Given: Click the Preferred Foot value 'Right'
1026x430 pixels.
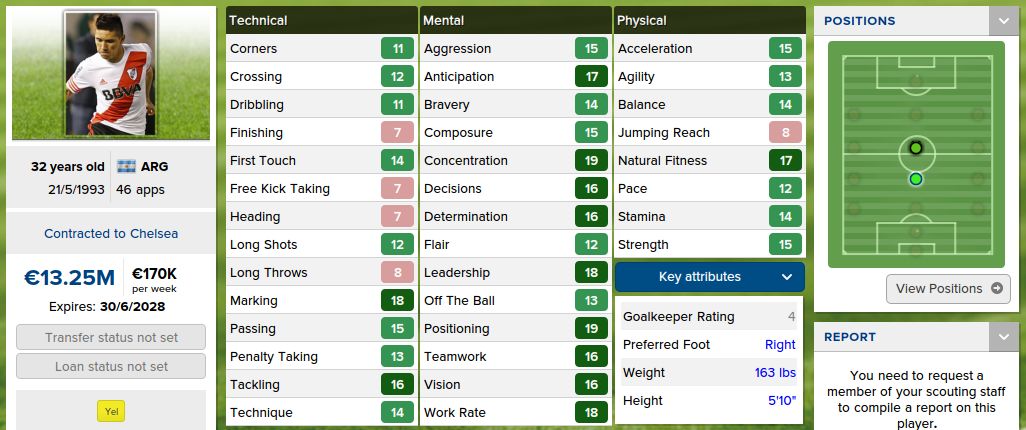Looking at the screenshot, I should (780, 345).
